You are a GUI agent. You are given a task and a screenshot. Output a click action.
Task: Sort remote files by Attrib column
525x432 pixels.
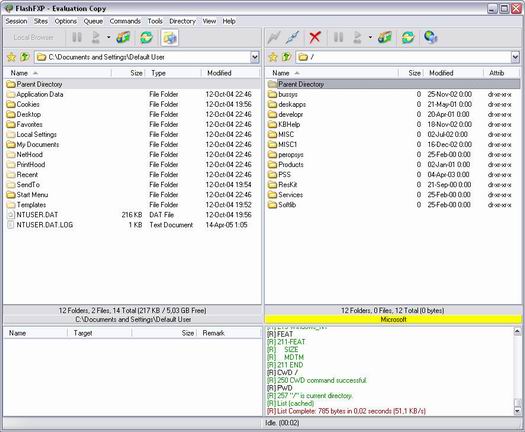(x=502, y=73)
